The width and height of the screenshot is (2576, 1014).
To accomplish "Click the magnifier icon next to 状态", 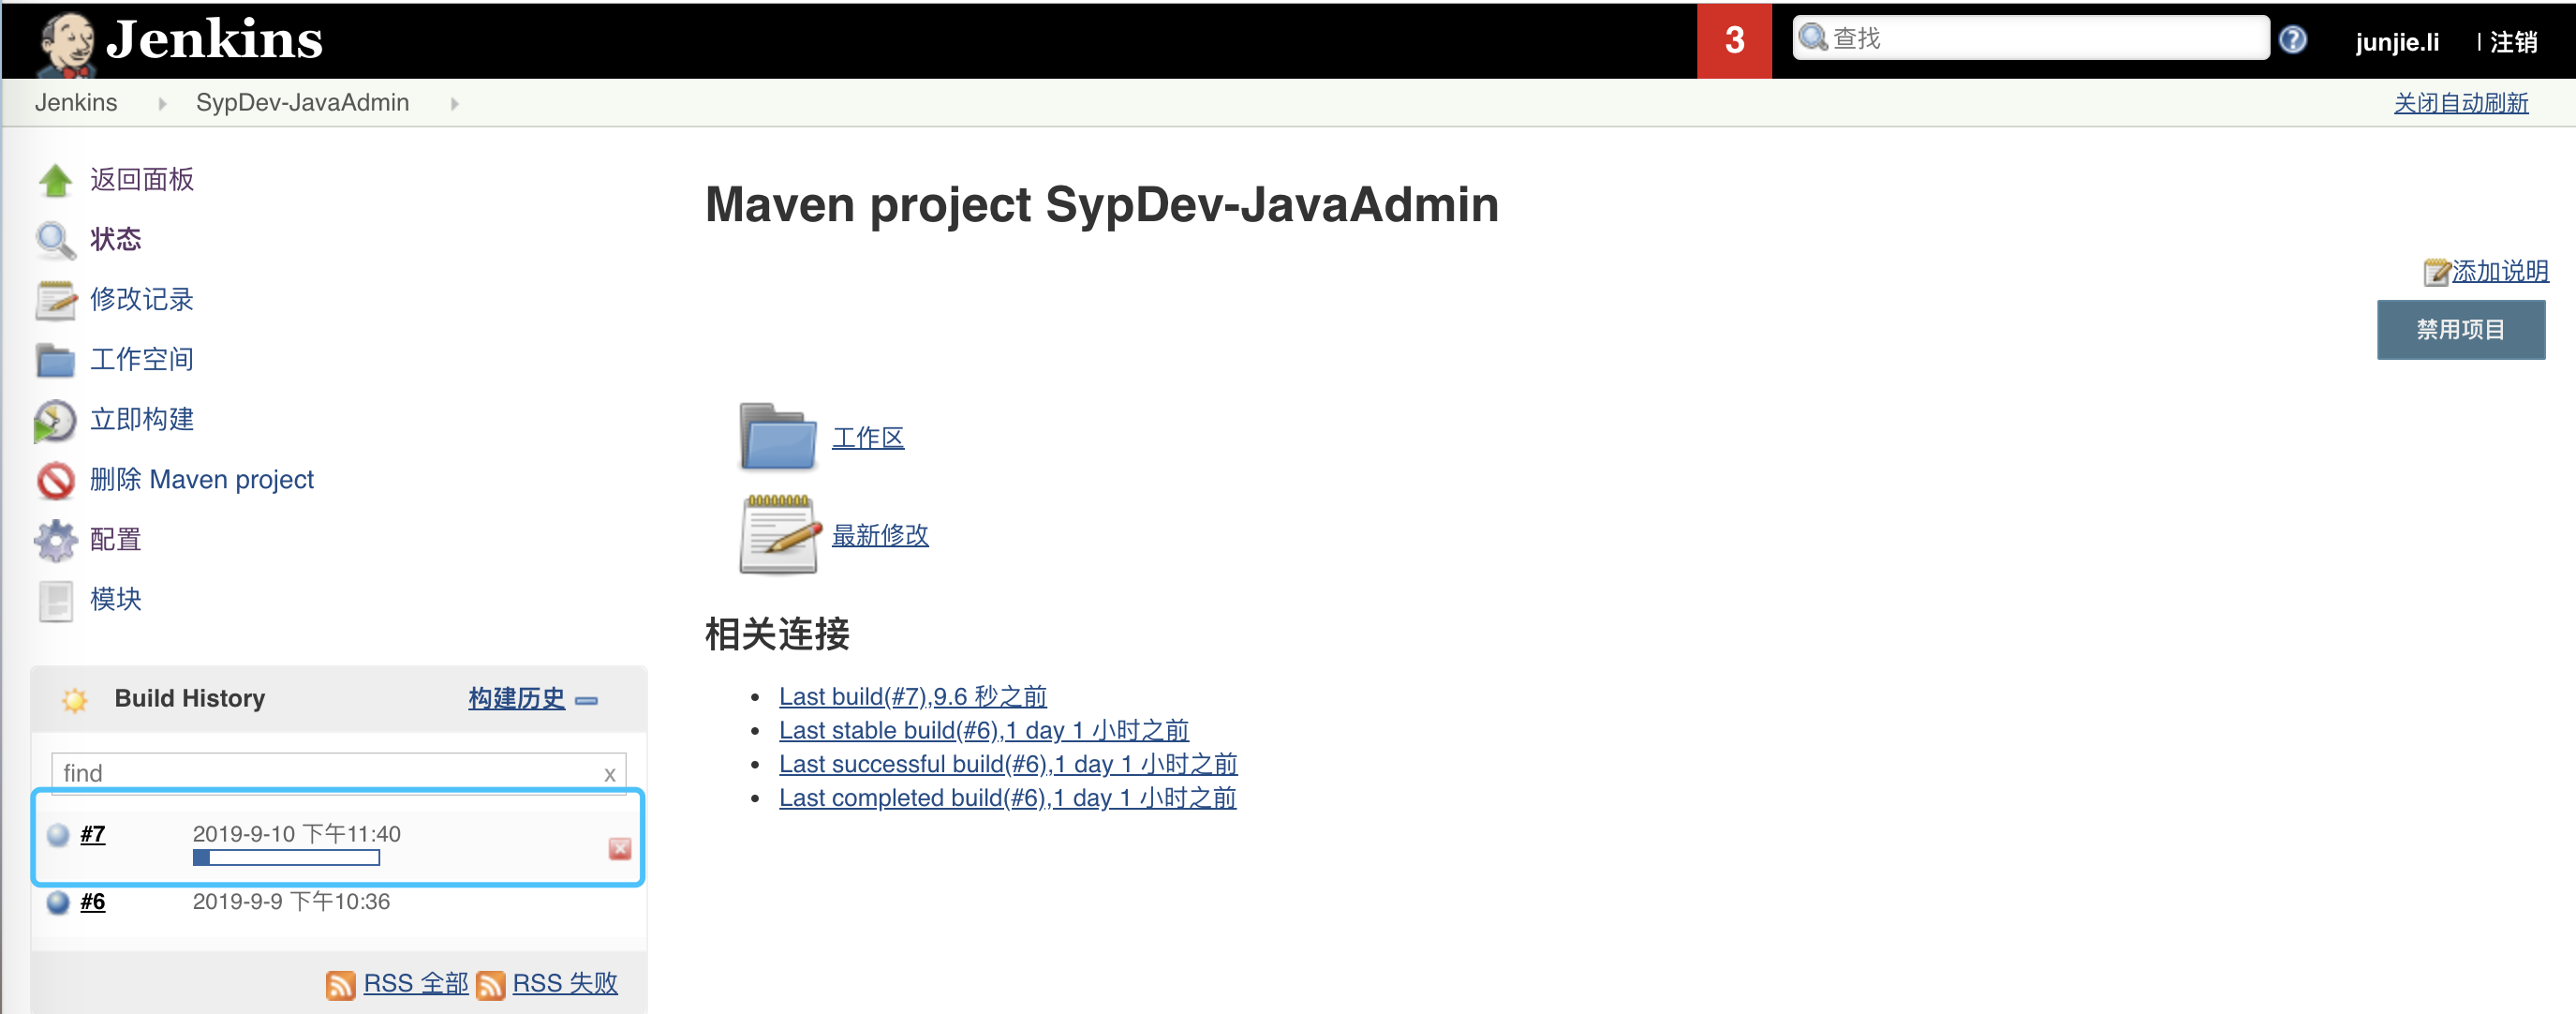I will (x=55, y=241).
